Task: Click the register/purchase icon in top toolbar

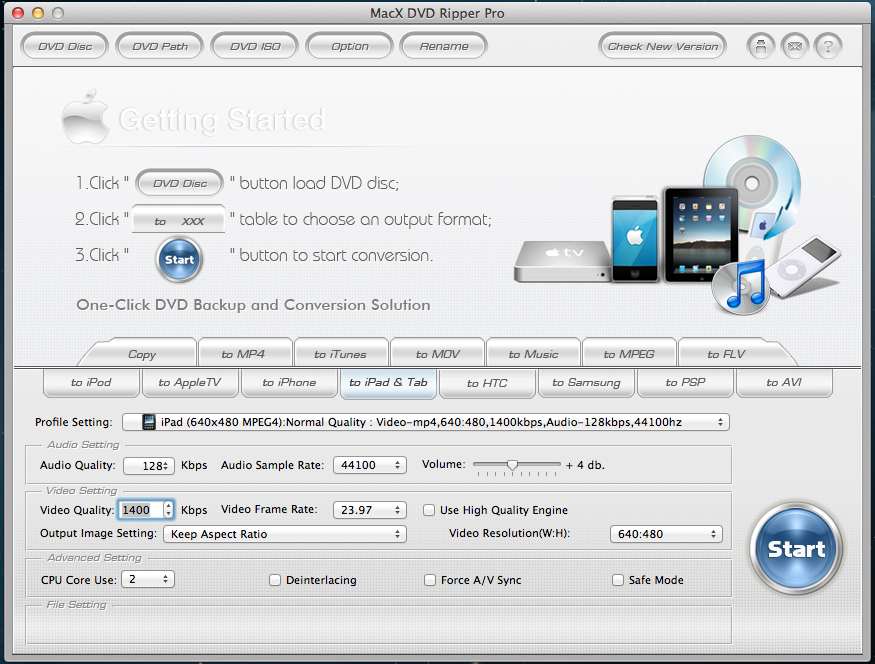Action: [x=761, y=46]
